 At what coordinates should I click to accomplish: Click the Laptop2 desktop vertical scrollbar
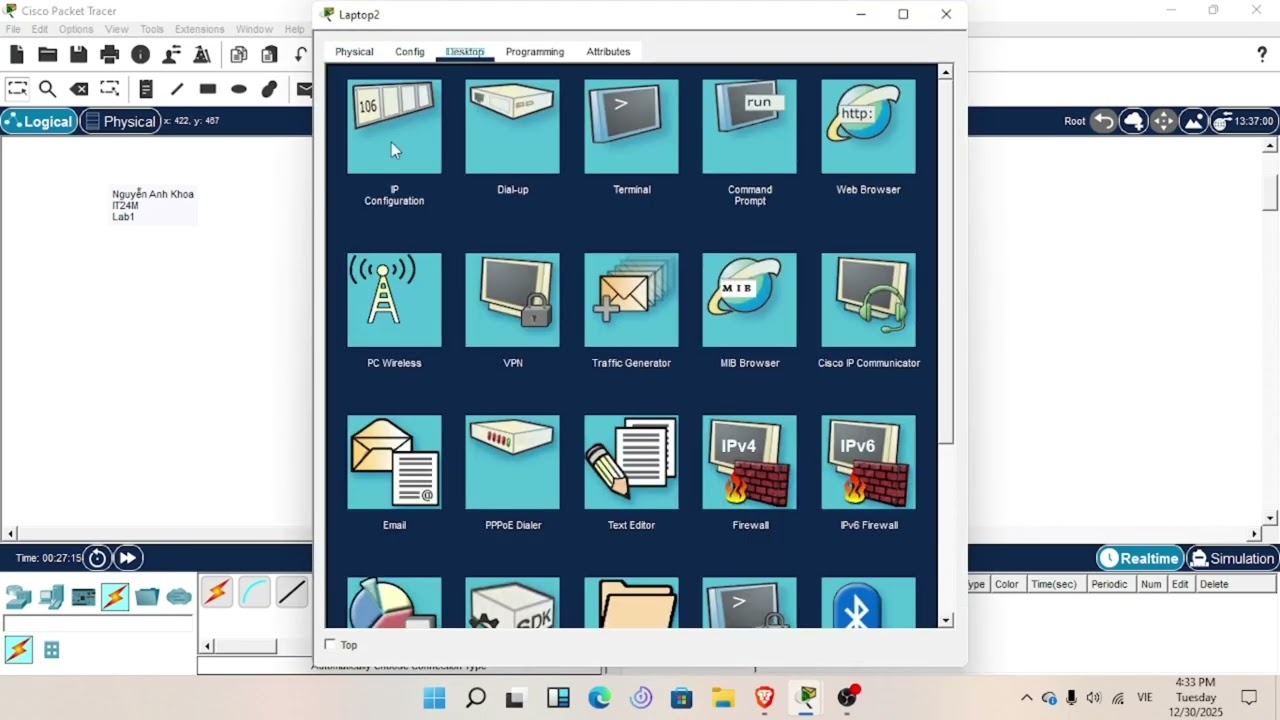(946, 261)
